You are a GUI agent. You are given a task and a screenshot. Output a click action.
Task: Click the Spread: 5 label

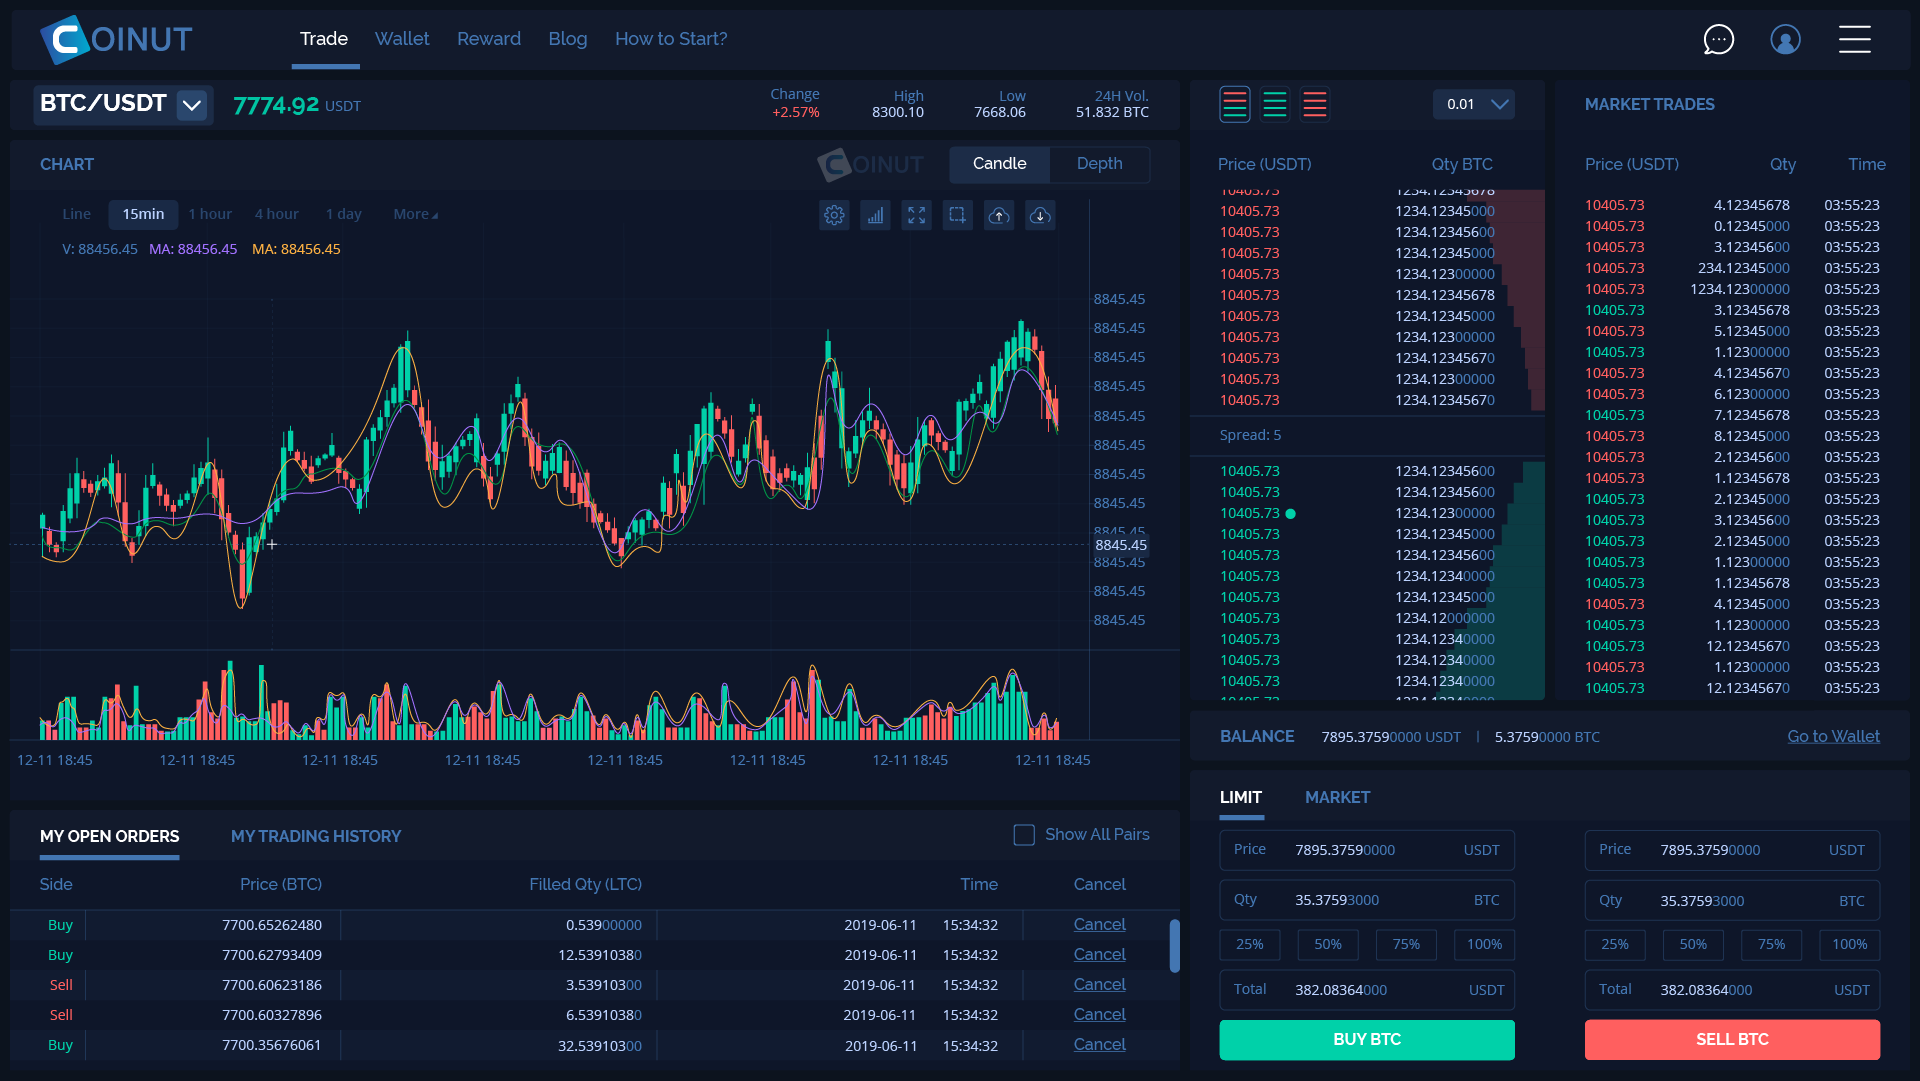1250,435
